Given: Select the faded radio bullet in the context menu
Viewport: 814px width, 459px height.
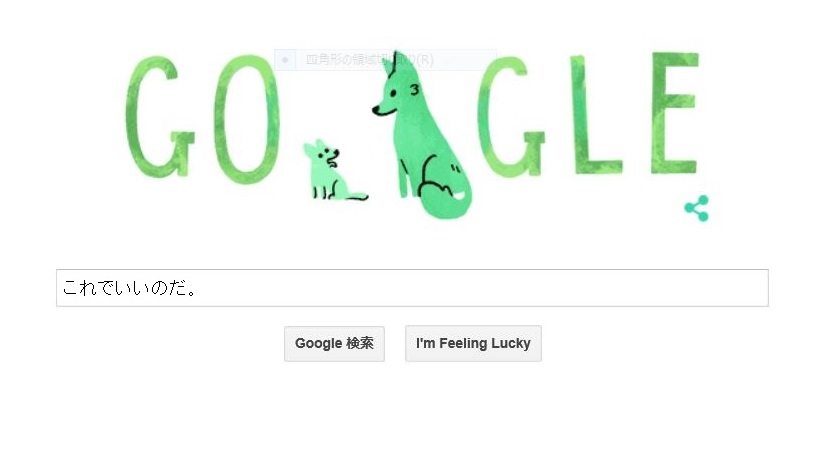Looking at the screenshot, I should coord(284,60).
